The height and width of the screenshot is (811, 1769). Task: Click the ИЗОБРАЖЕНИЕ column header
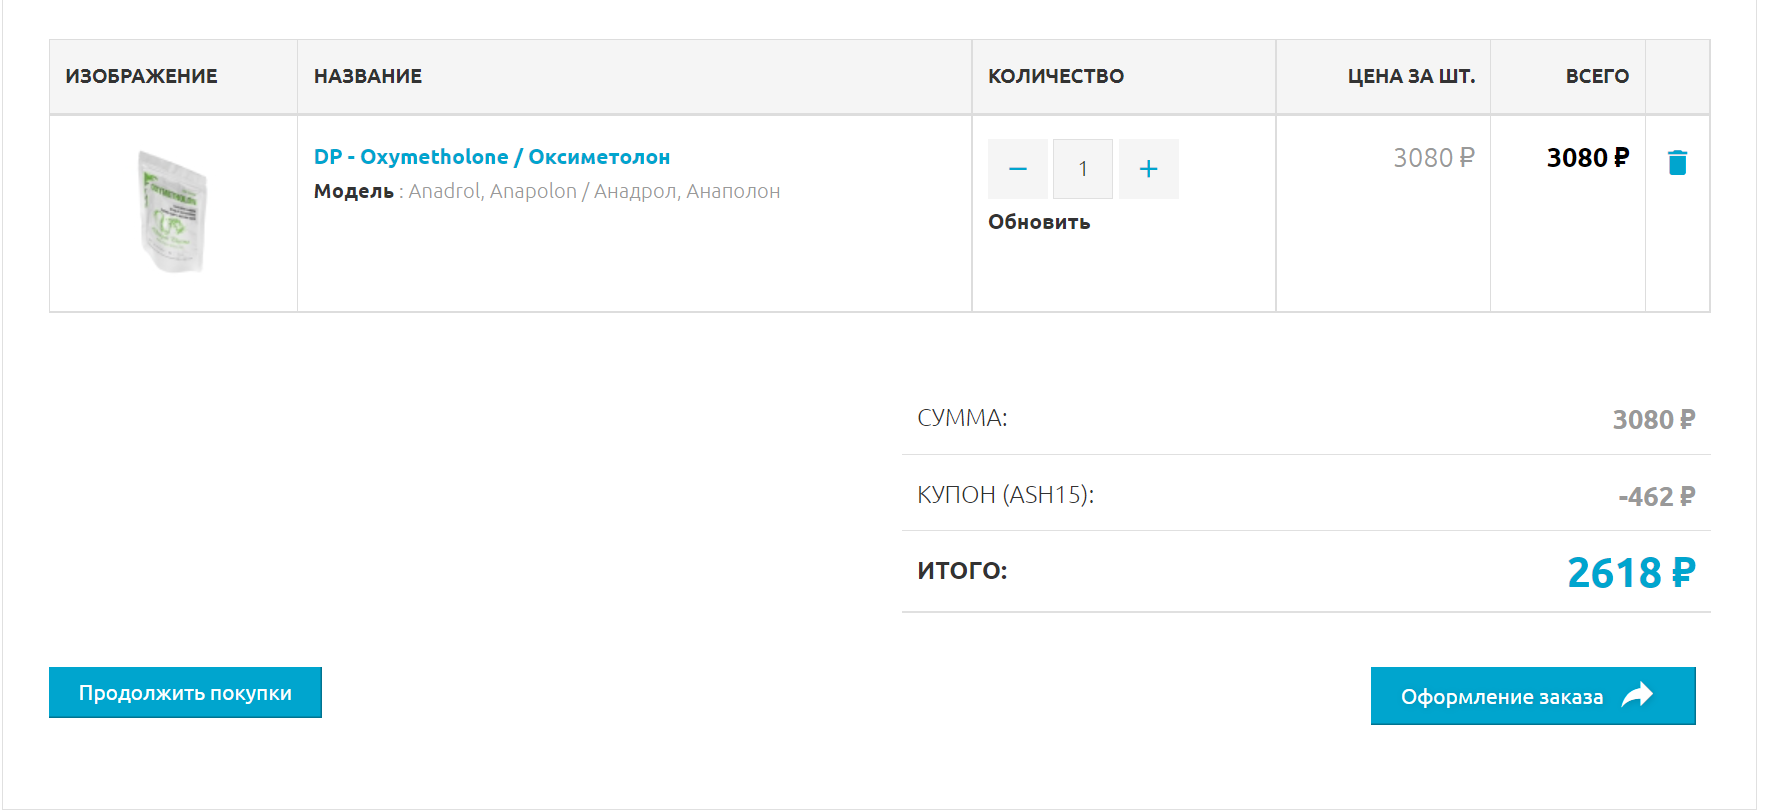click(141, 76)
